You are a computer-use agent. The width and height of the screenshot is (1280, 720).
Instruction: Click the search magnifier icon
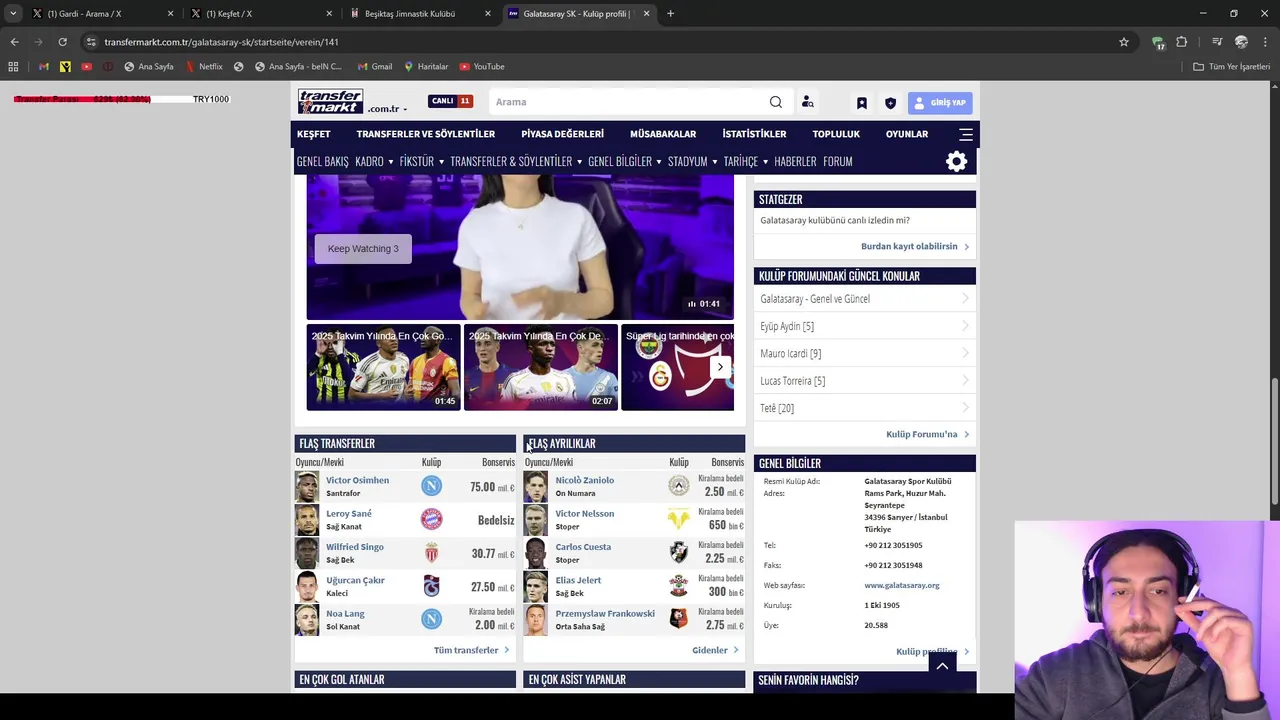tap(776, 102)
